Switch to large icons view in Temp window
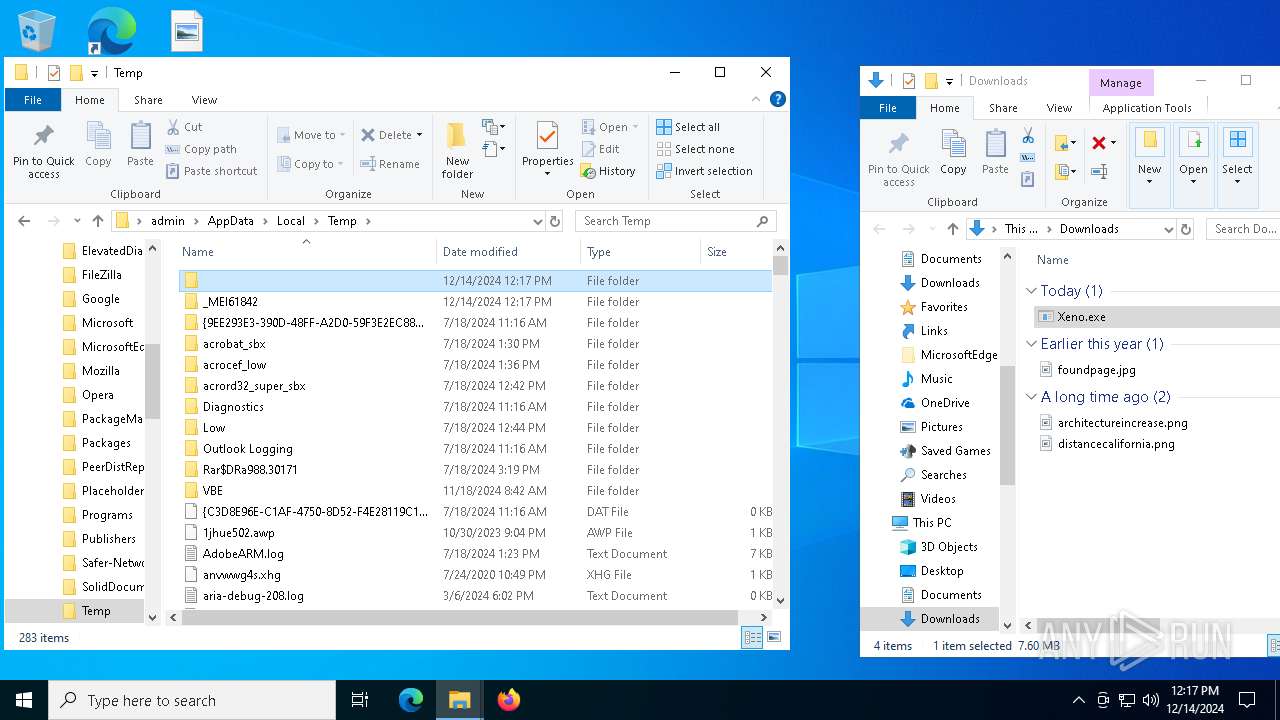This screenshot has width=1280, height=720. pos(773,637)
